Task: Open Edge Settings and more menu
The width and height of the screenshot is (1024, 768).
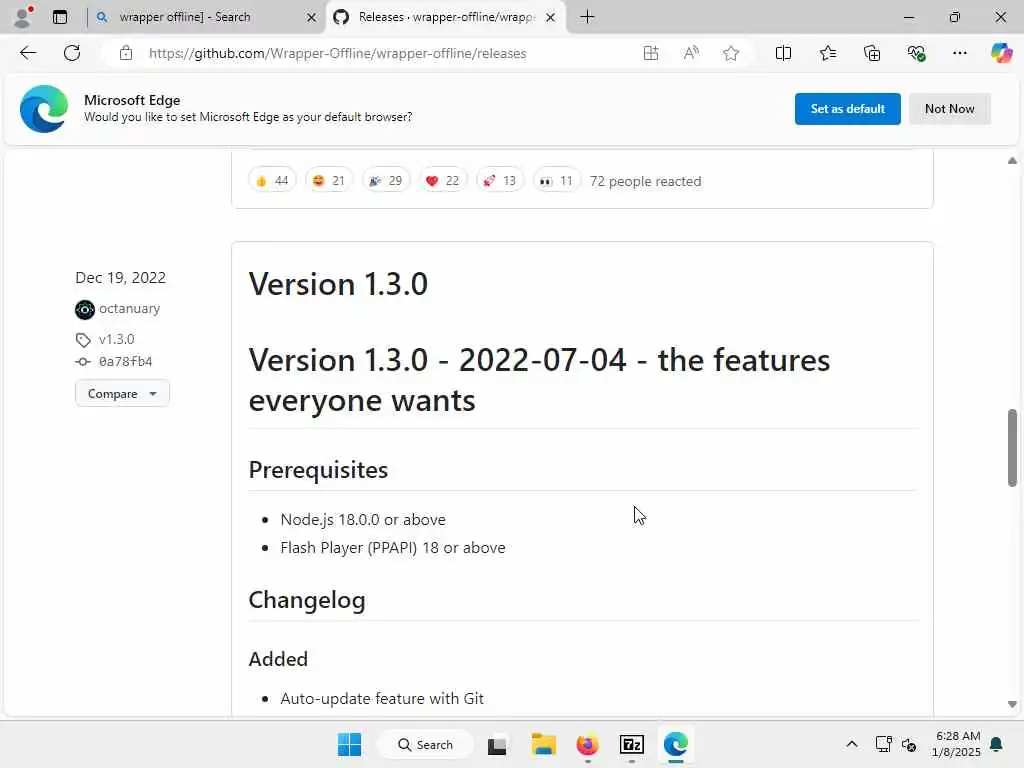Action: pyautogui.click(x=959, y=54)
